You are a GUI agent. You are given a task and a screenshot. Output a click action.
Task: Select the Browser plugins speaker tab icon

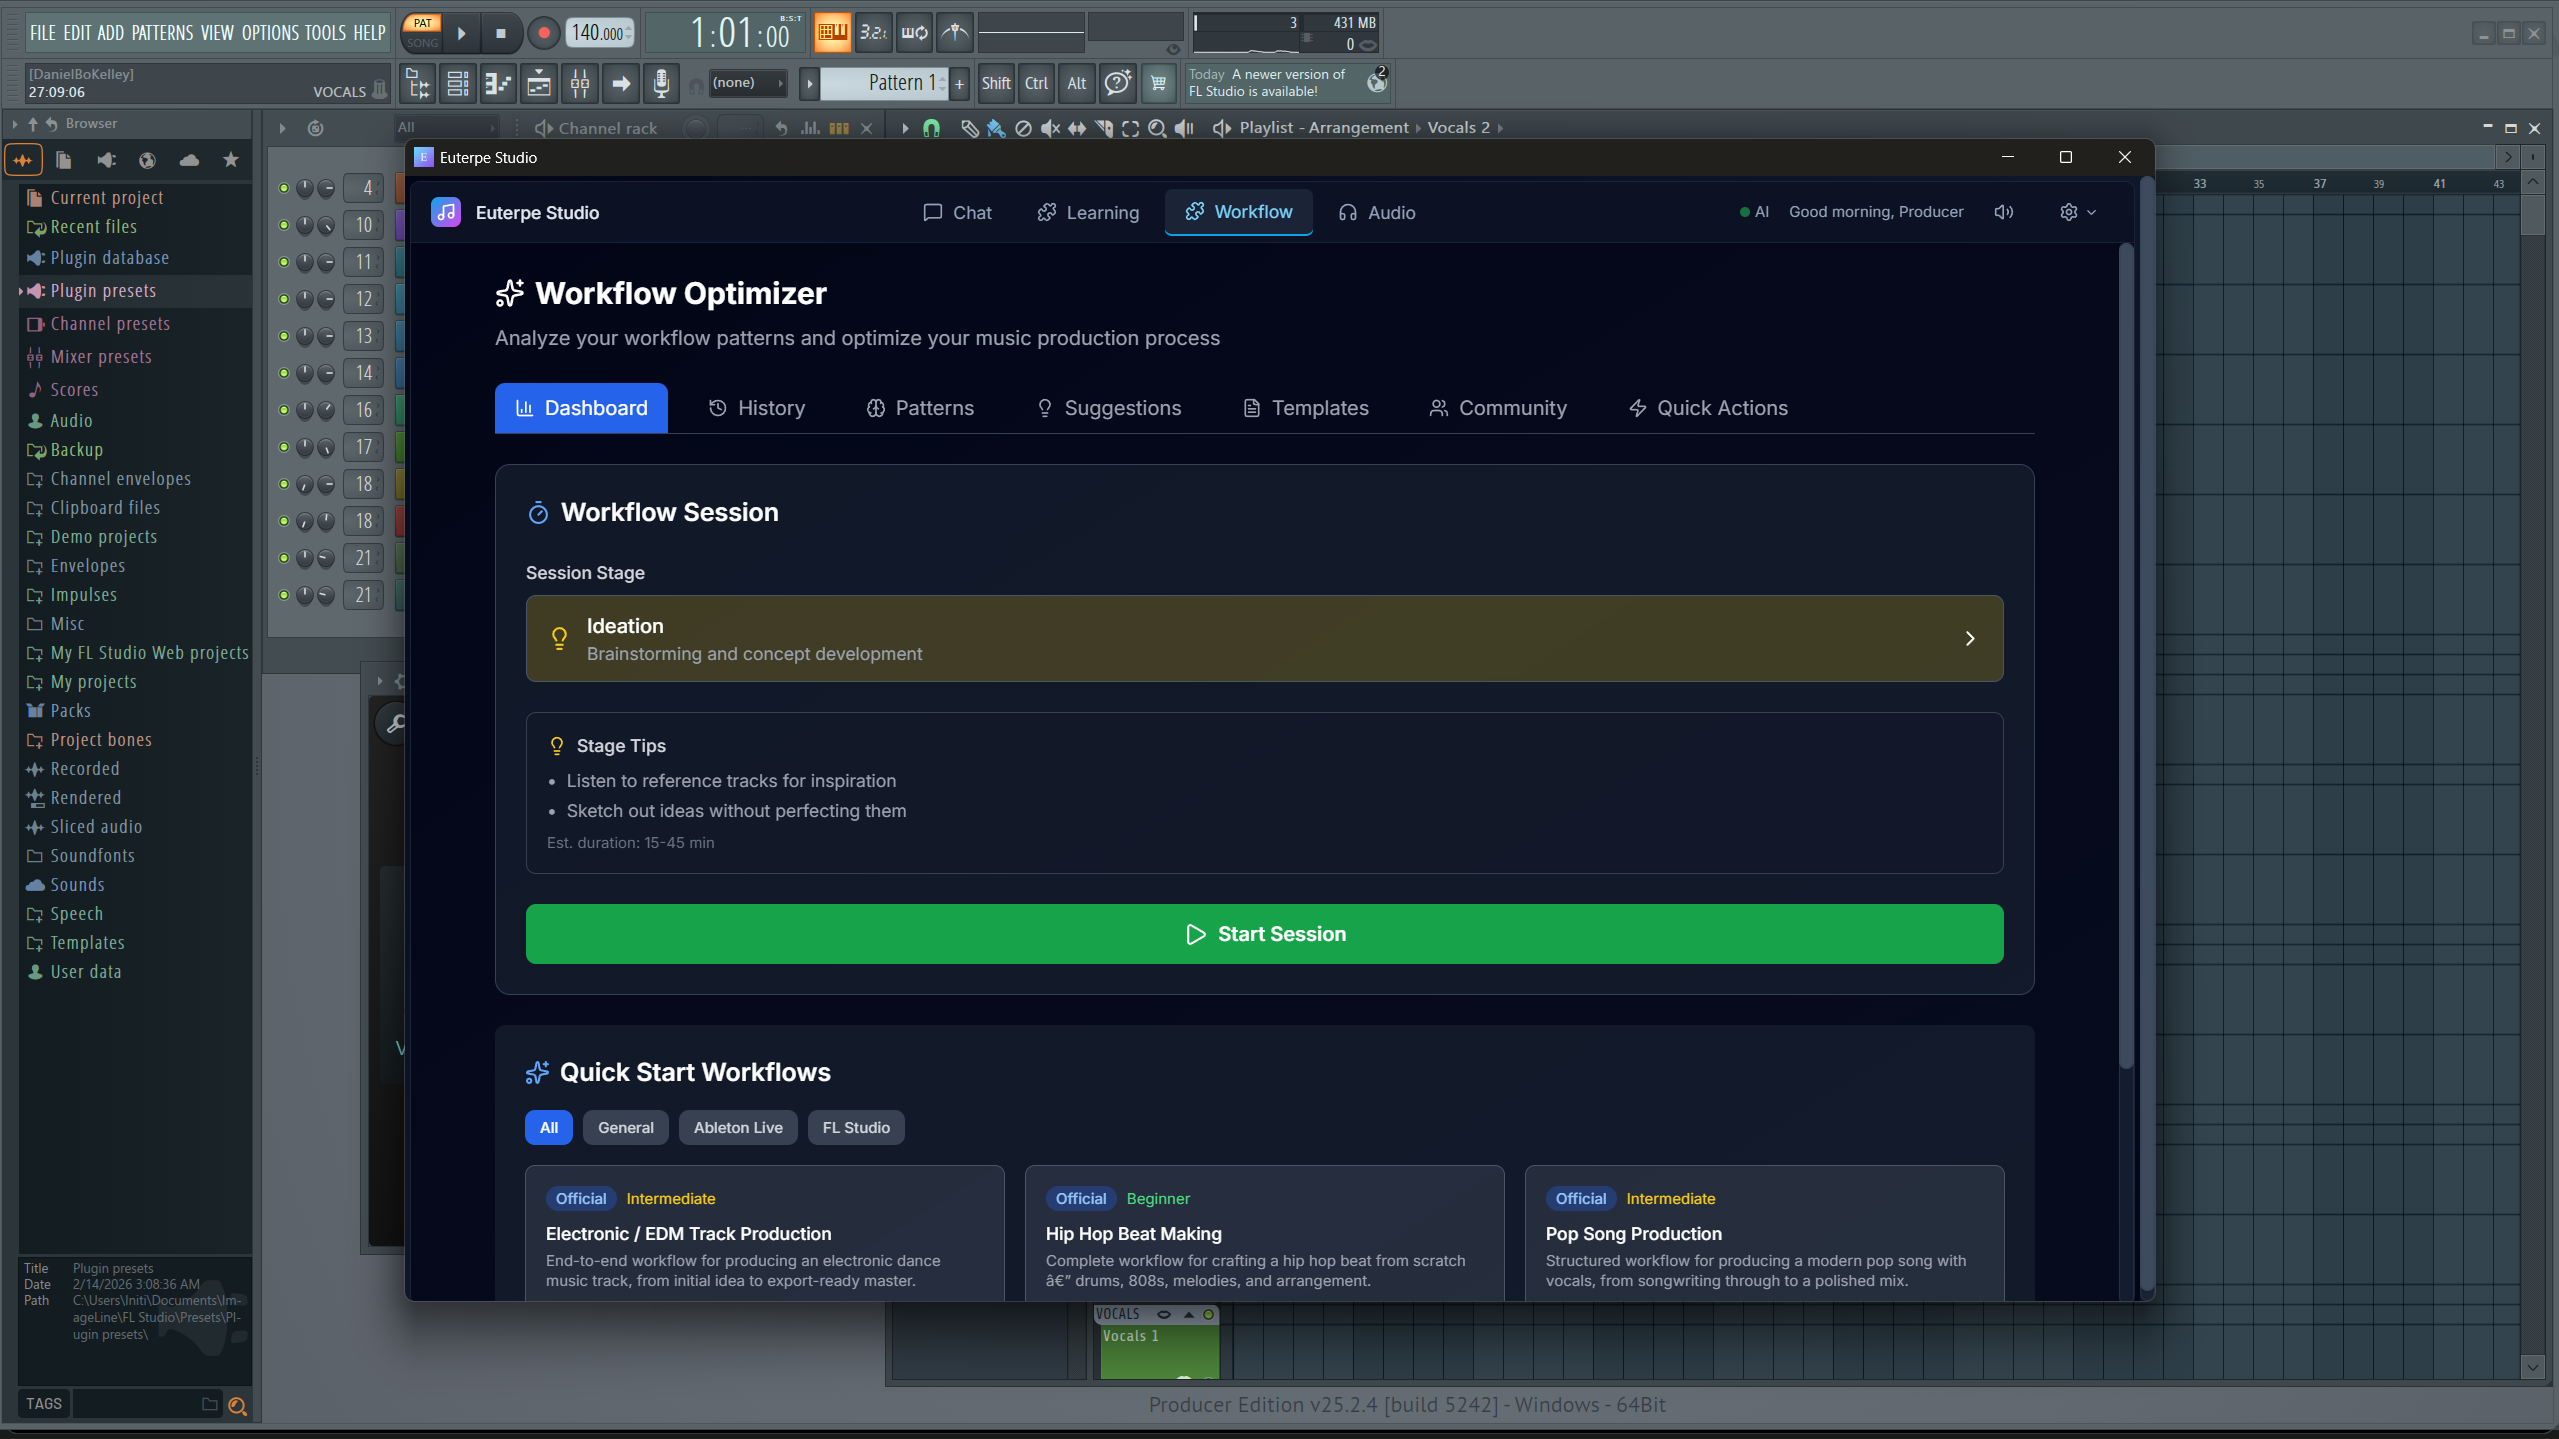[x=106, y=160]
